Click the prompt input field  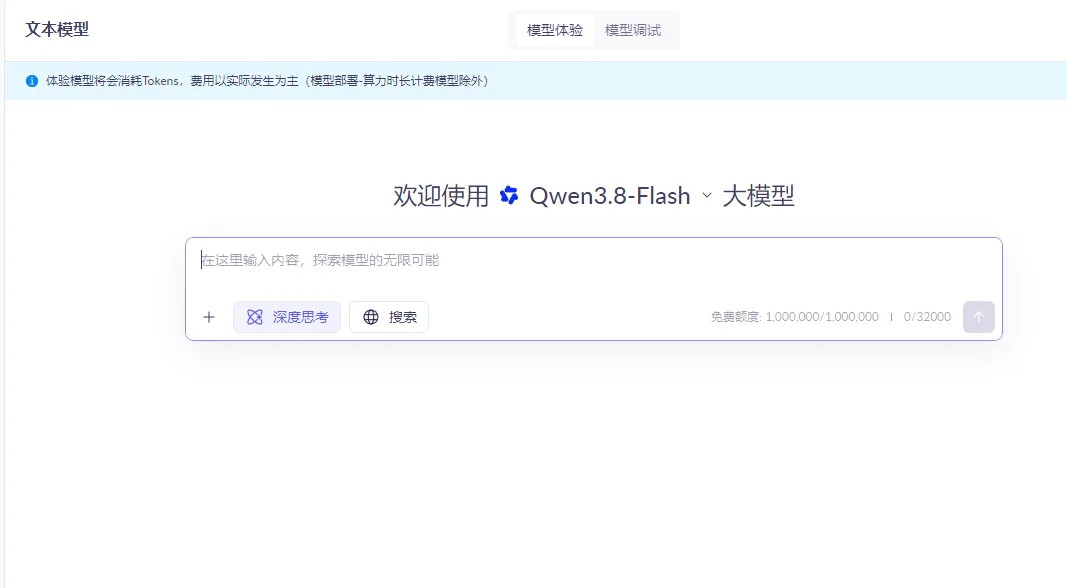click(x=593, y=261)
